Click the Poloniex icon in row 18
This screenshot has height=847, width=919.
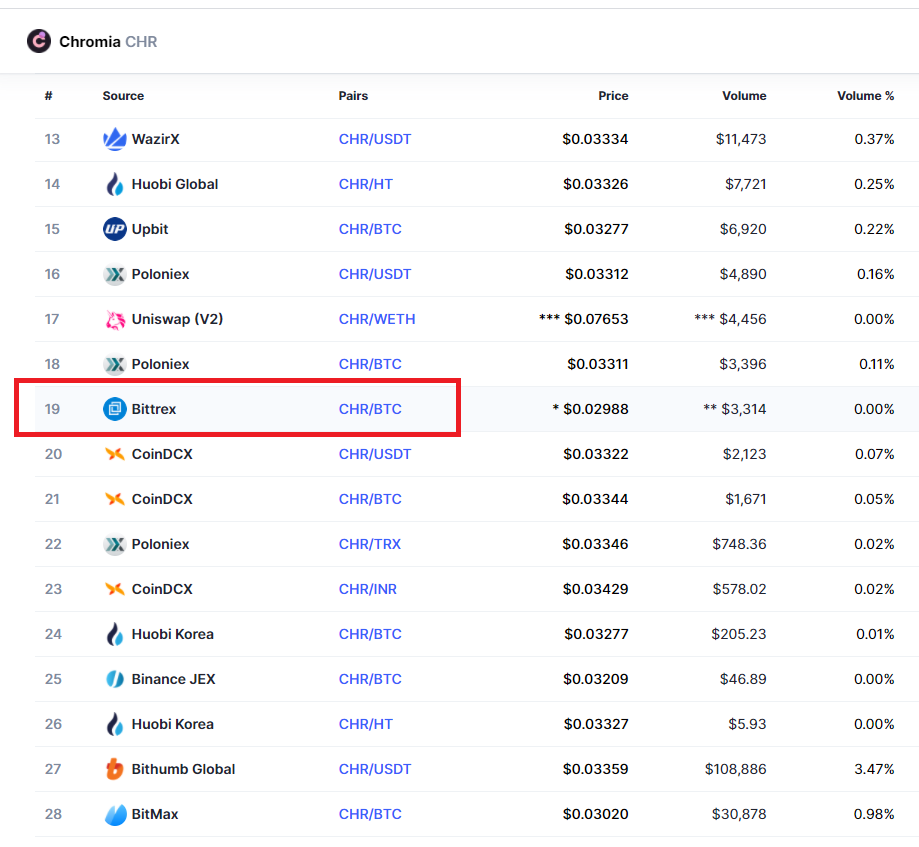115,364
